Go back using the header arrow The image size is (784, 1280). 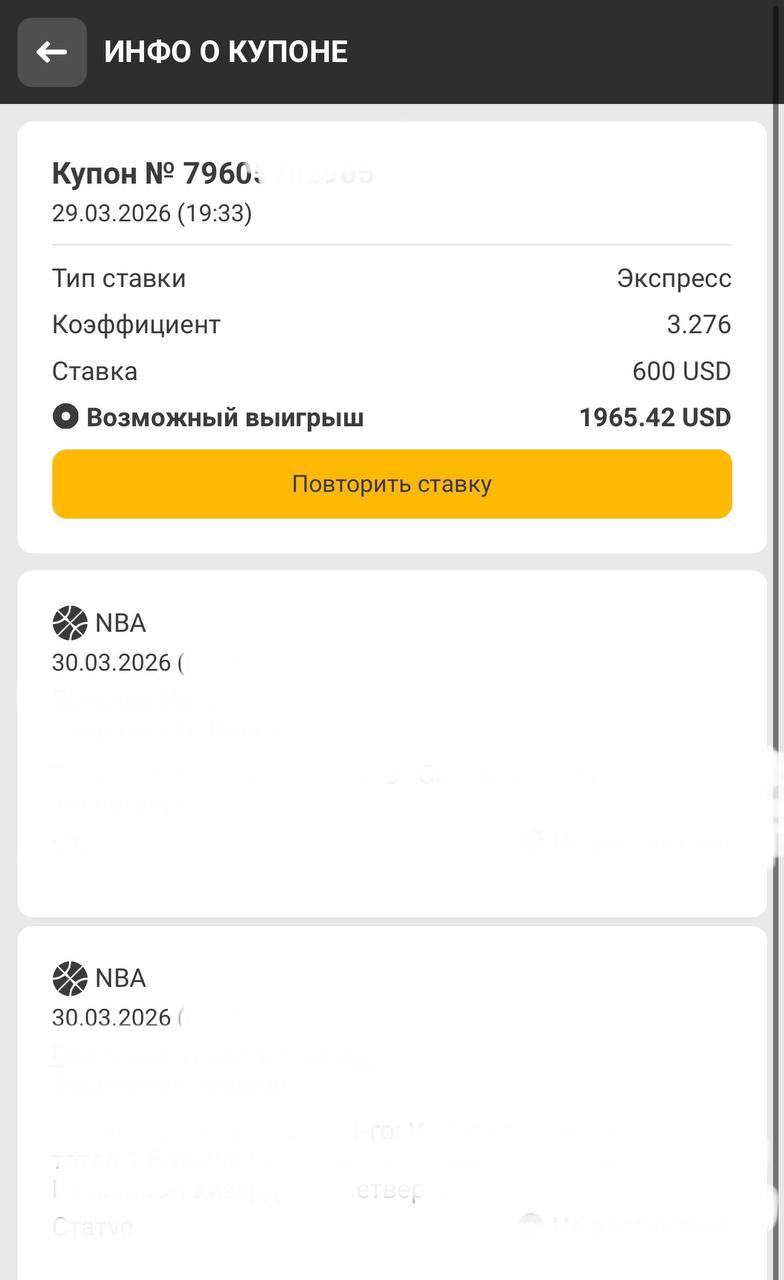pos(52,52)
